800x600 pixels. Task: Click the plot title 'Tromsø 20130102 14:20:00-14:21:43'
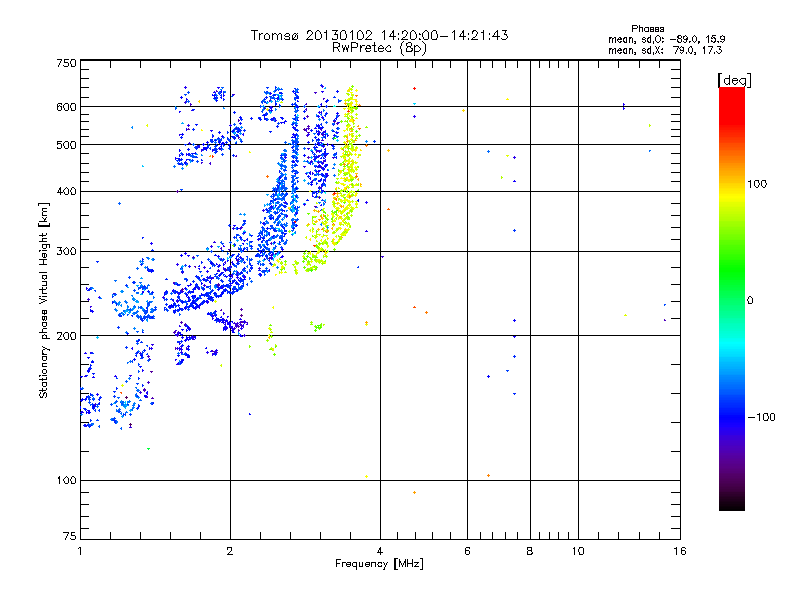(379, 35)
